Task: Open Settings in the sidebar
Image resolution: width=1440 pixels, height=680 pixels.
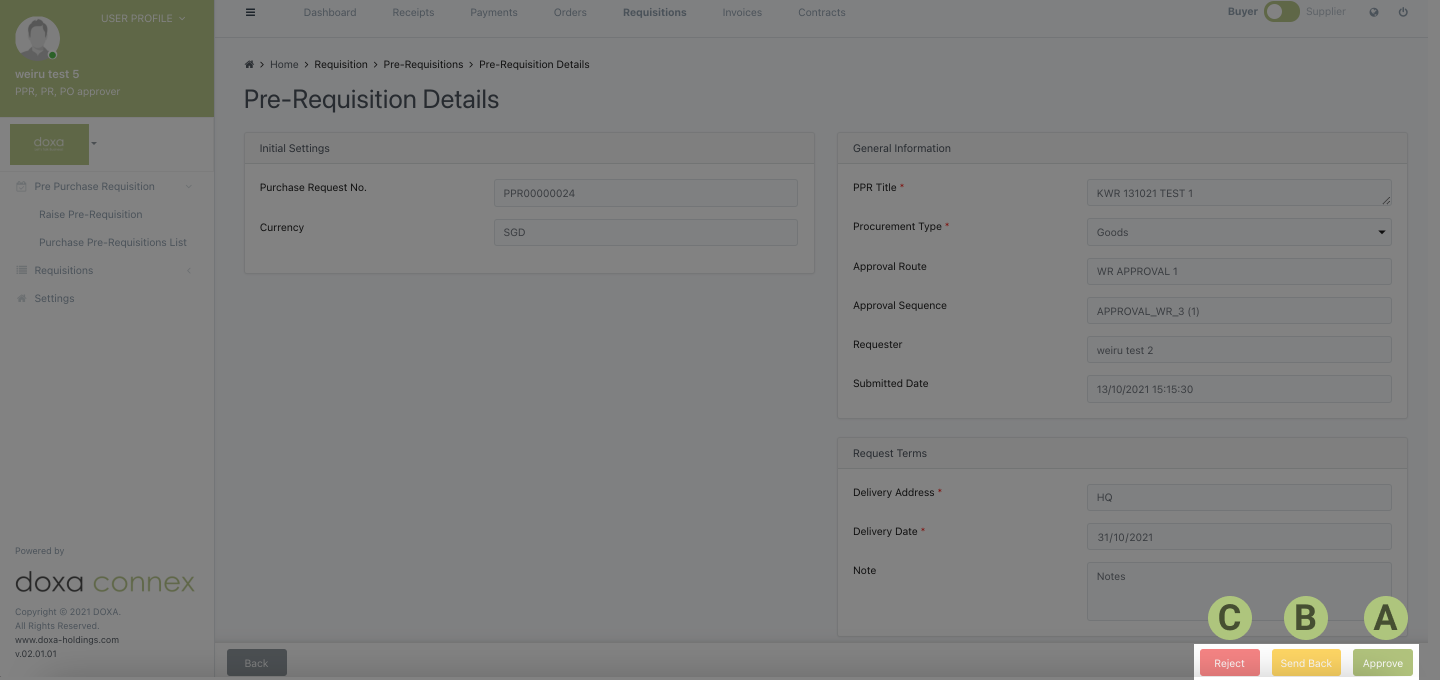Action: [54, 298]
